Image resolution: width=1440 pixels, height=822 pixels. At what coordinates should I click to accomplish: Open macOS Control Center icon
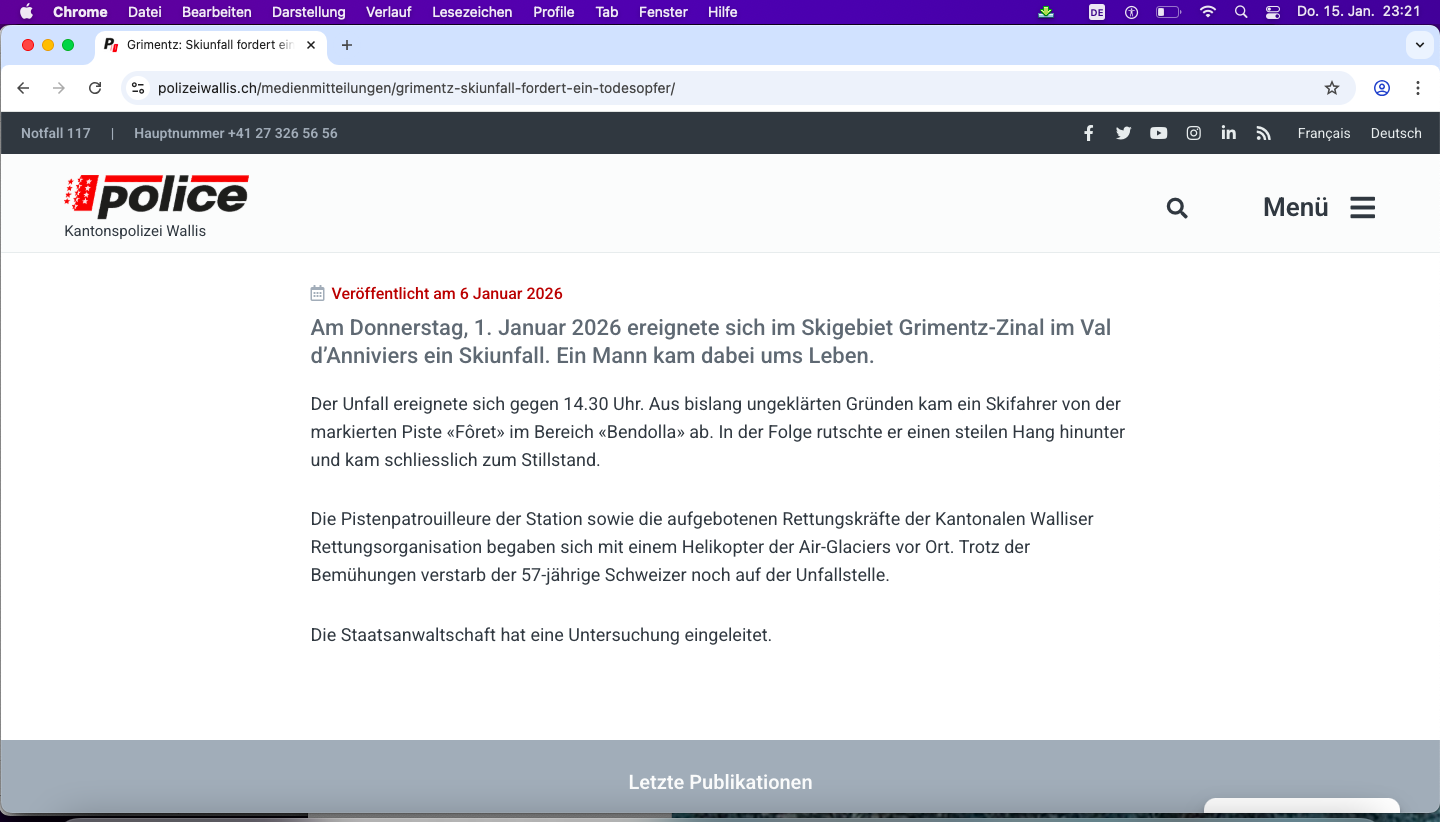[x=1272, y=12]
